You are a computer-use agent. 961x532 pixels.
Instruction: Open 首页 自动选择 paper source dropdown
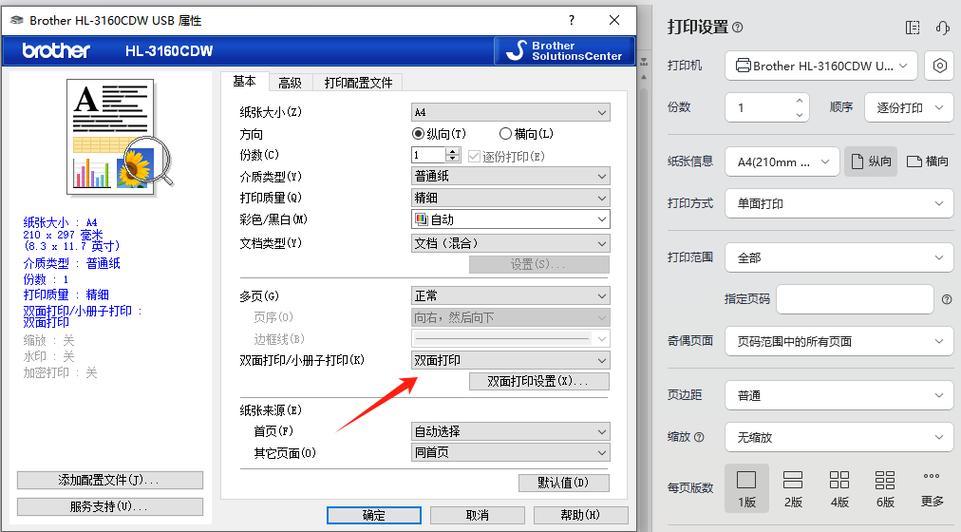pos(511,431)
